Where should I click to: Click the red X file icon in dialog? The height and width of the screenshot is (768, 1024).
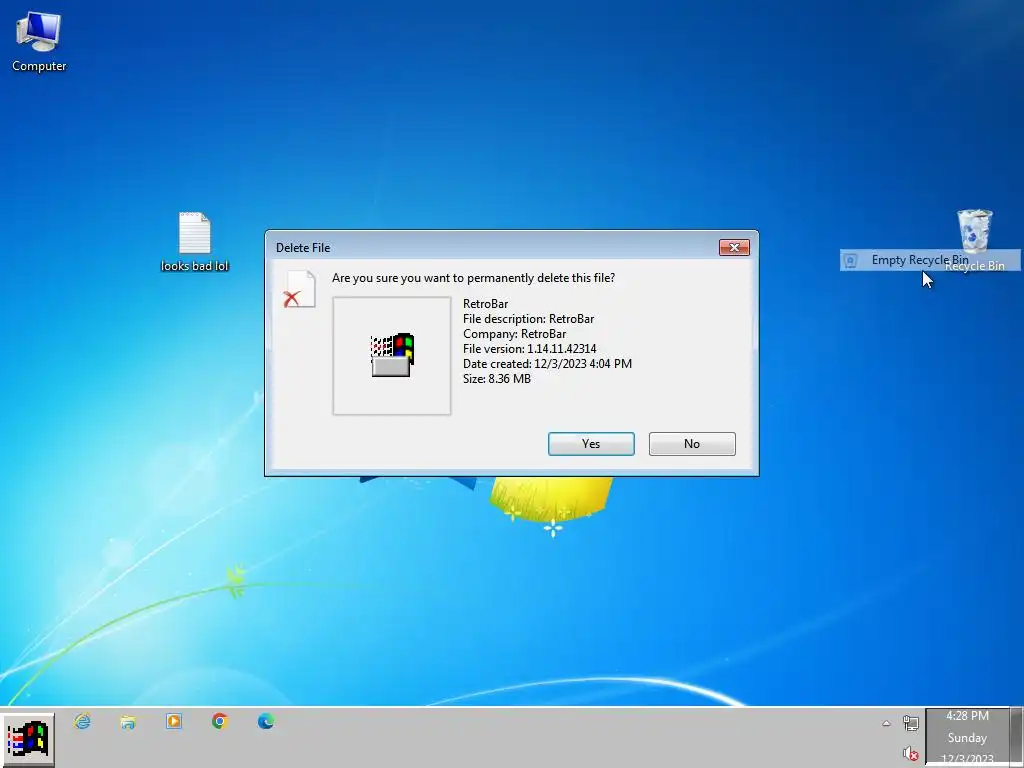(x=299, y=289)
